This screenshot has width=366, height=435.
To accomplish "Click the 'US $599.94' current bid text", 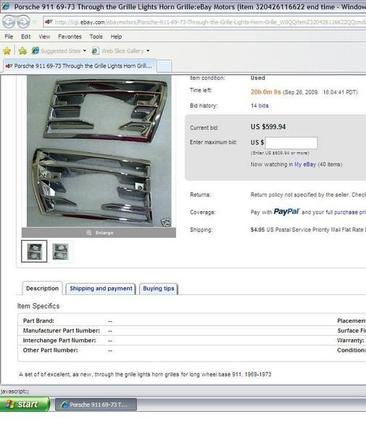I will tap(268, 127).
